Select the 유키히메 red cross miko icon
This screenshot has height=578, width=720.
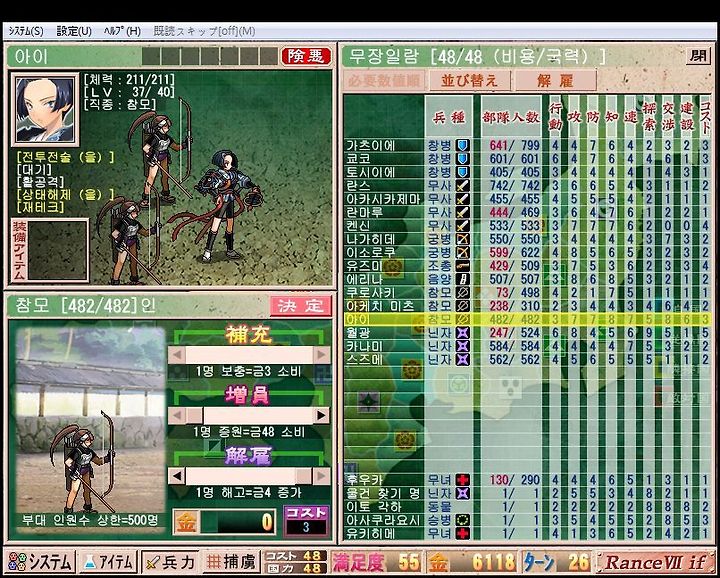pyautogui.click(x=463, y=533)
